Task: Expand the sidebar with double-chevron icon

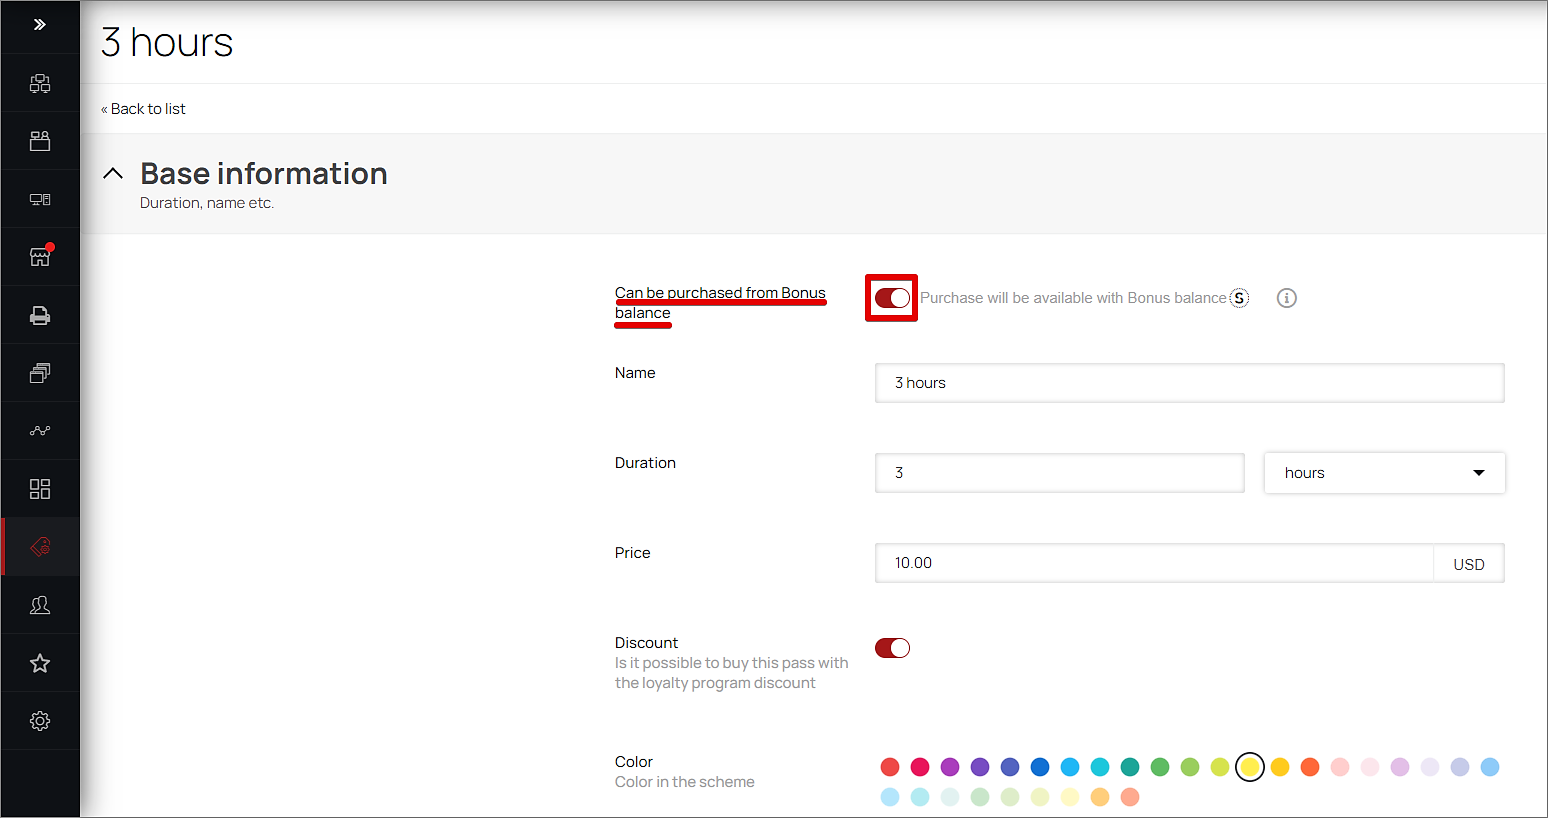Action: (40, 25)
